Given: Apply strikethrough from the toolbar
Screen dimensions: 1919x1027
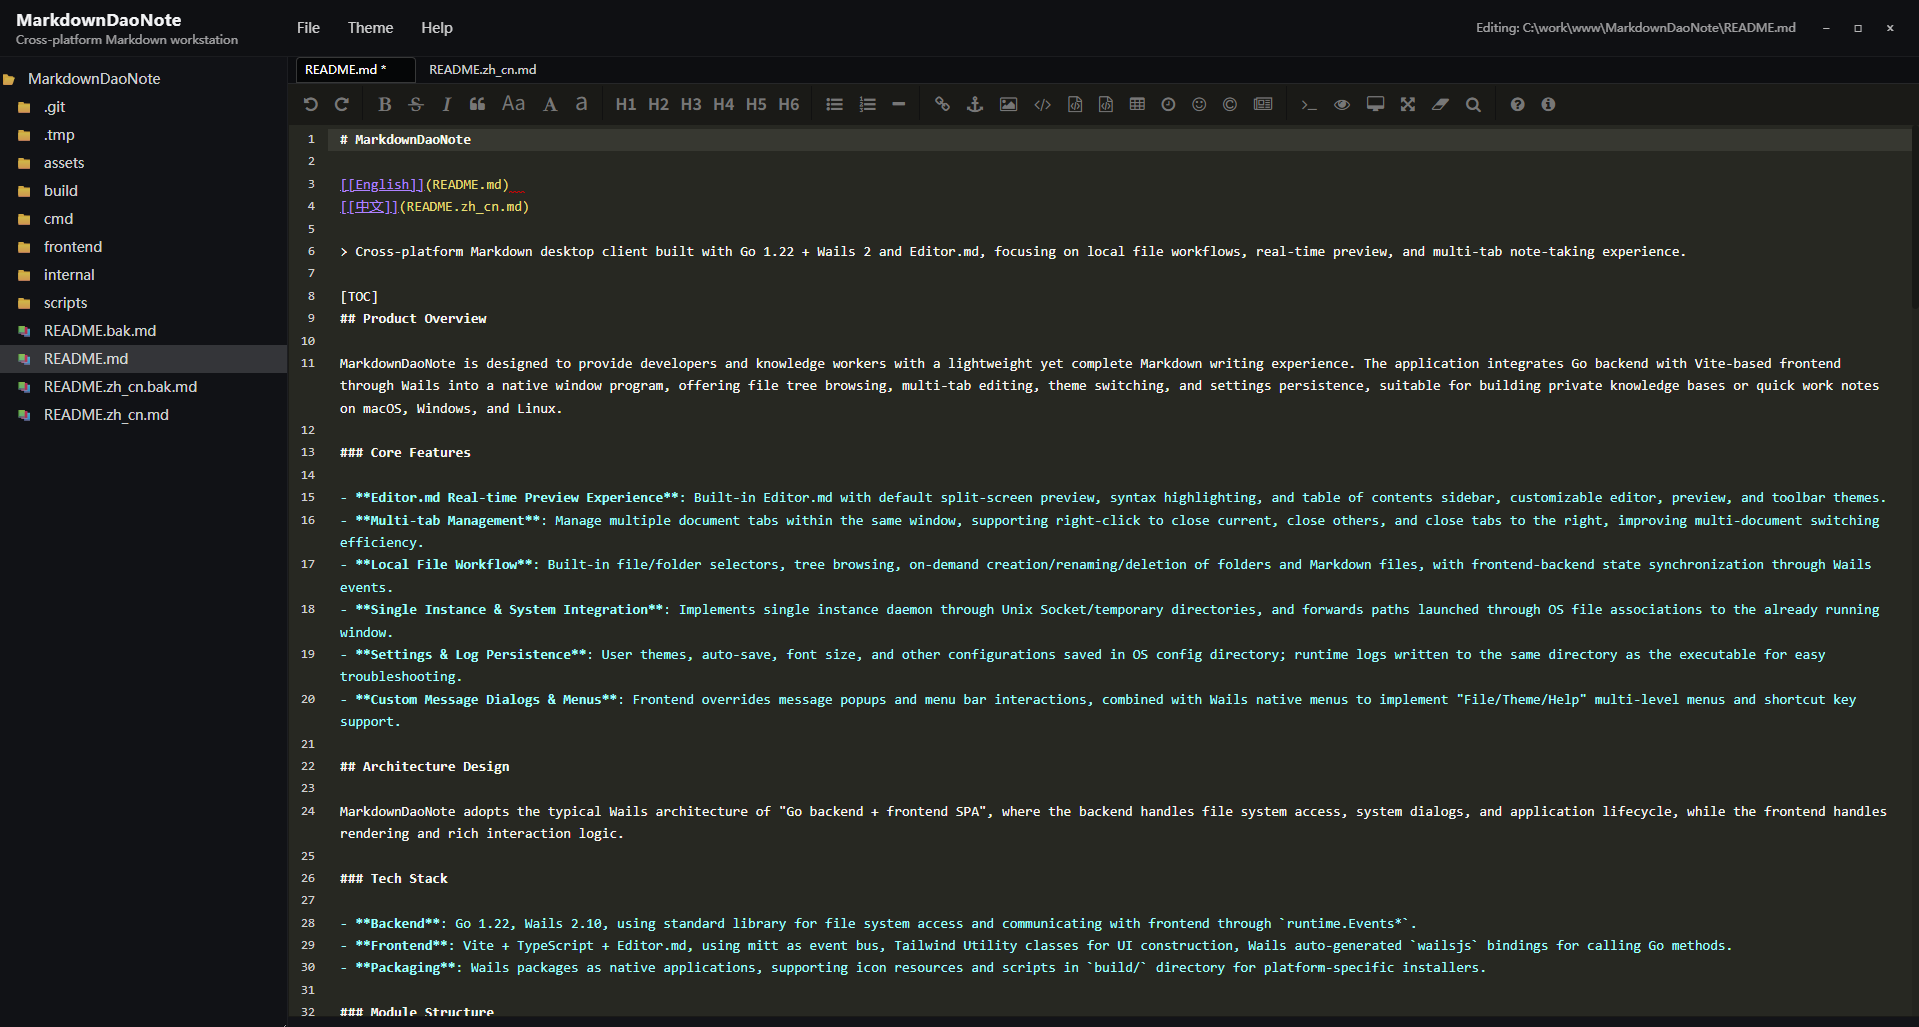Looking at the screenshot, I should [x=416, y=104].
